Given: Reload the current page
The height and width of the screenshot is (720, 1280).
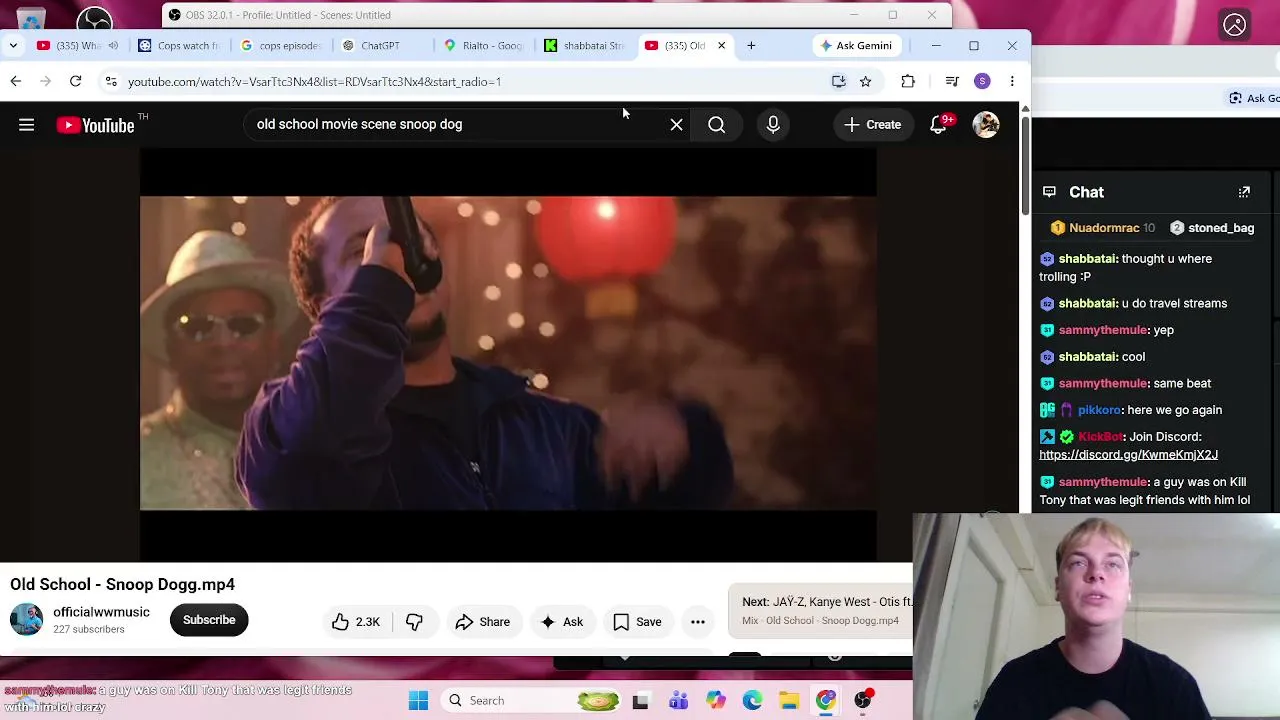Looking at the screenshot, I should (75, 81).
